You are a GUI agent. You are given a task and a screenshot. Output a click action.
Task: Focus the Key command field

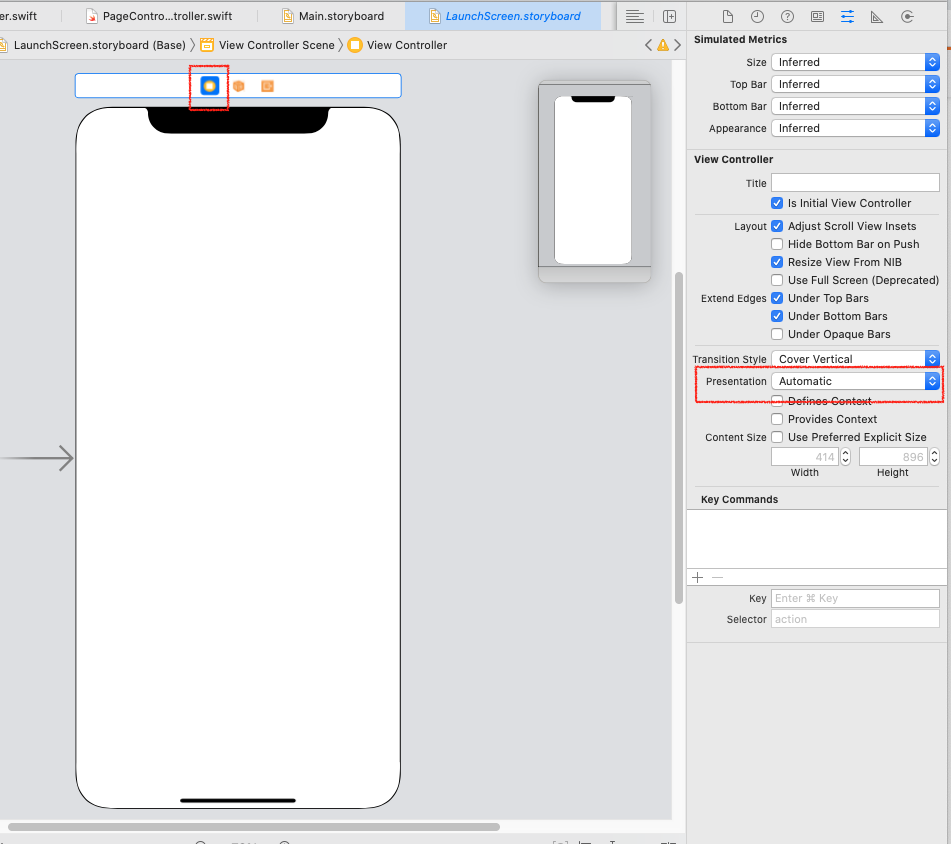coord(855,598)
